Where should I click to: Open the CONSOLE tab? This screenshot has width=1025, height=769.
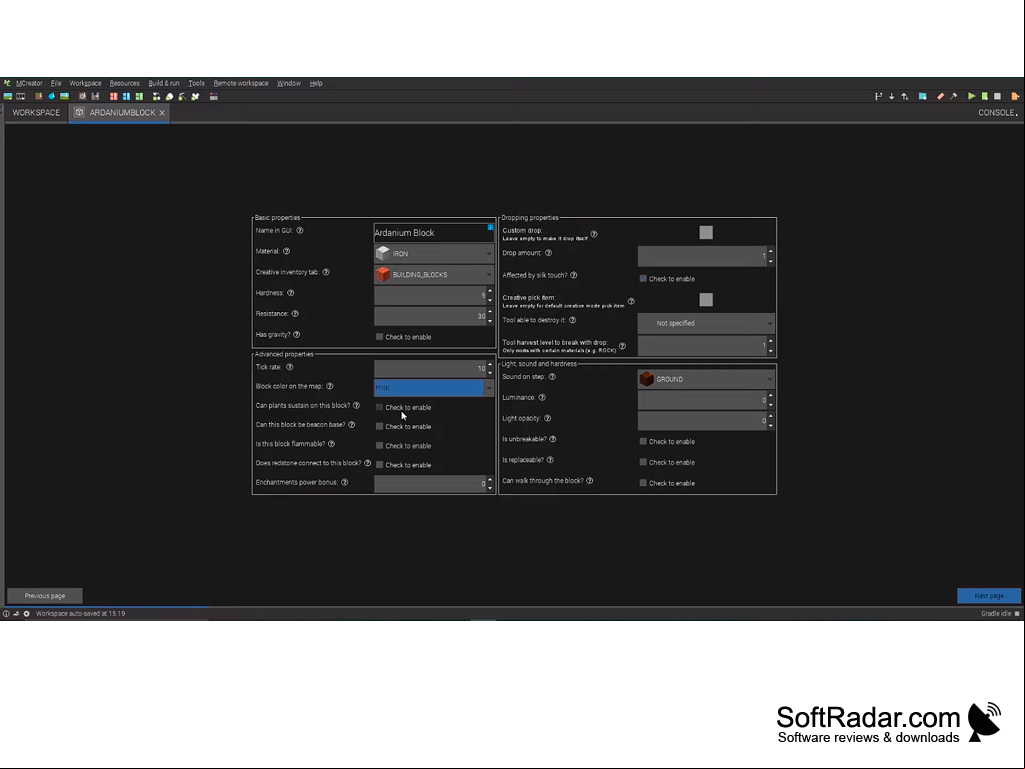[996, 112]
